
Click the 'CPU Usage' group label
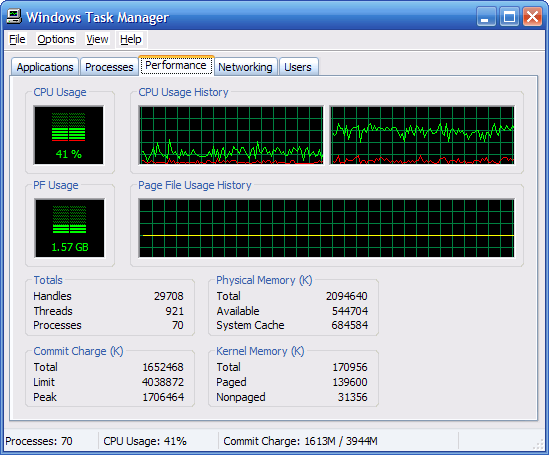click(x=60, y=92)
